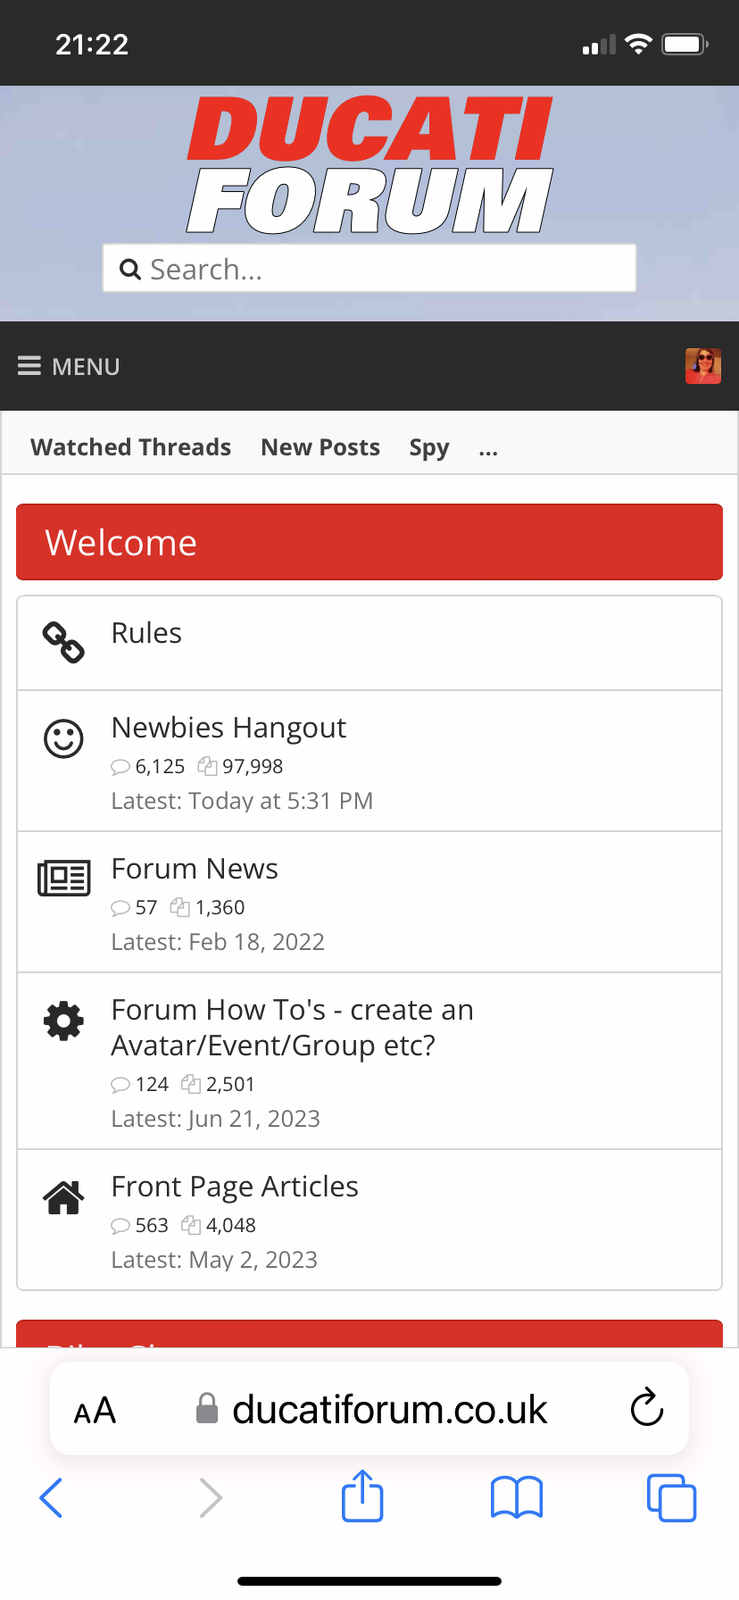
Task: Open the Newbies Hangout forum link
Action: point(228,727)
